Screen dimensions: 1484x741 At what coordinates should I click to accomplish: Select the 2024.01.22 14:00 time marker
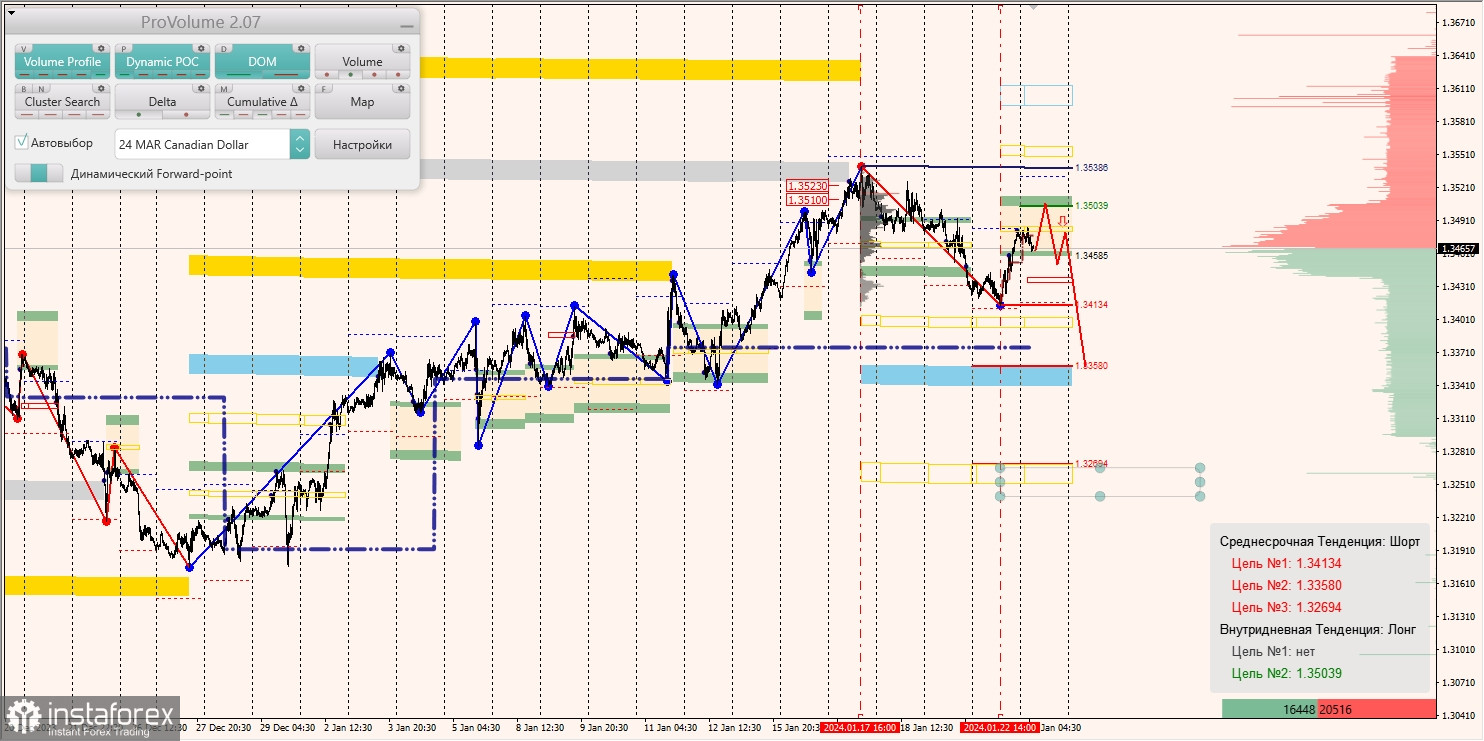coord(999,728)
